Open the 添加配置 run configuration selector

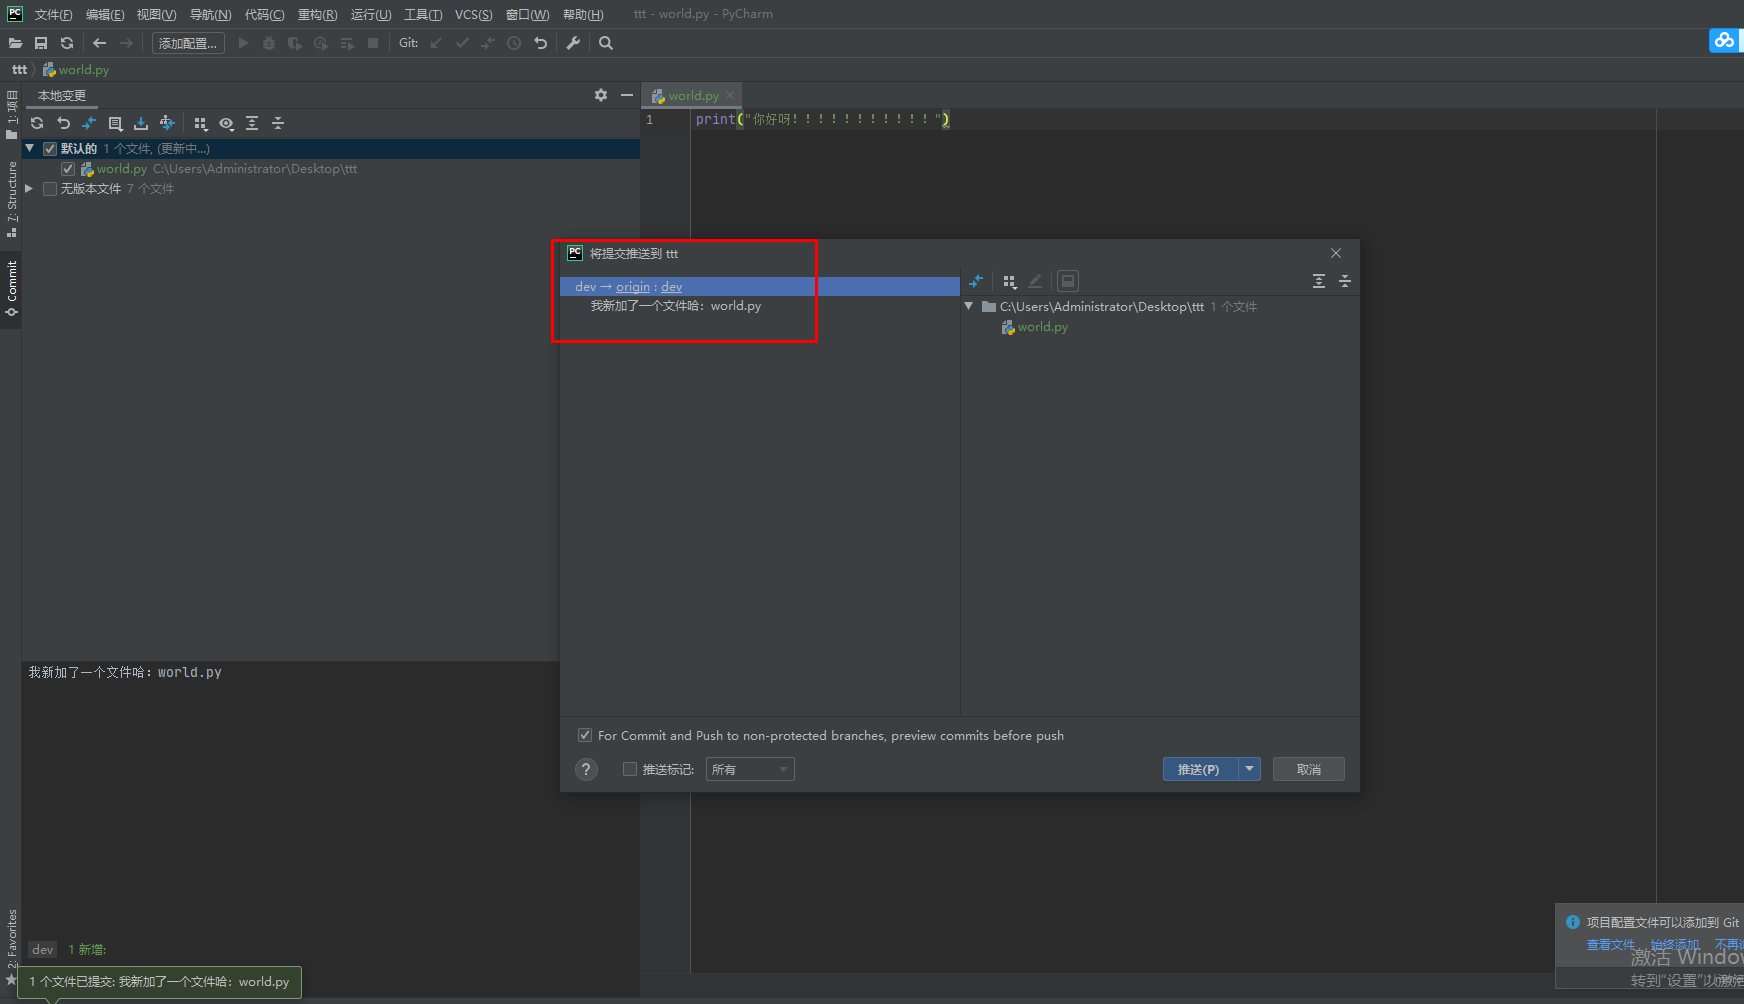188,43
